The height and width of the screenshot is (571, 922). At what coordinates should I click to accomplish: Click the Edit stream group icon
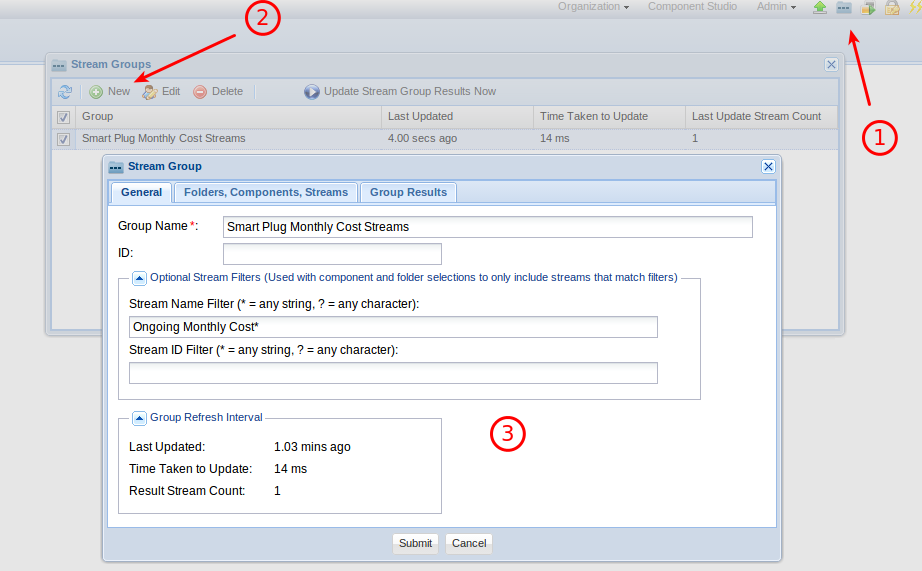point(150,92)
